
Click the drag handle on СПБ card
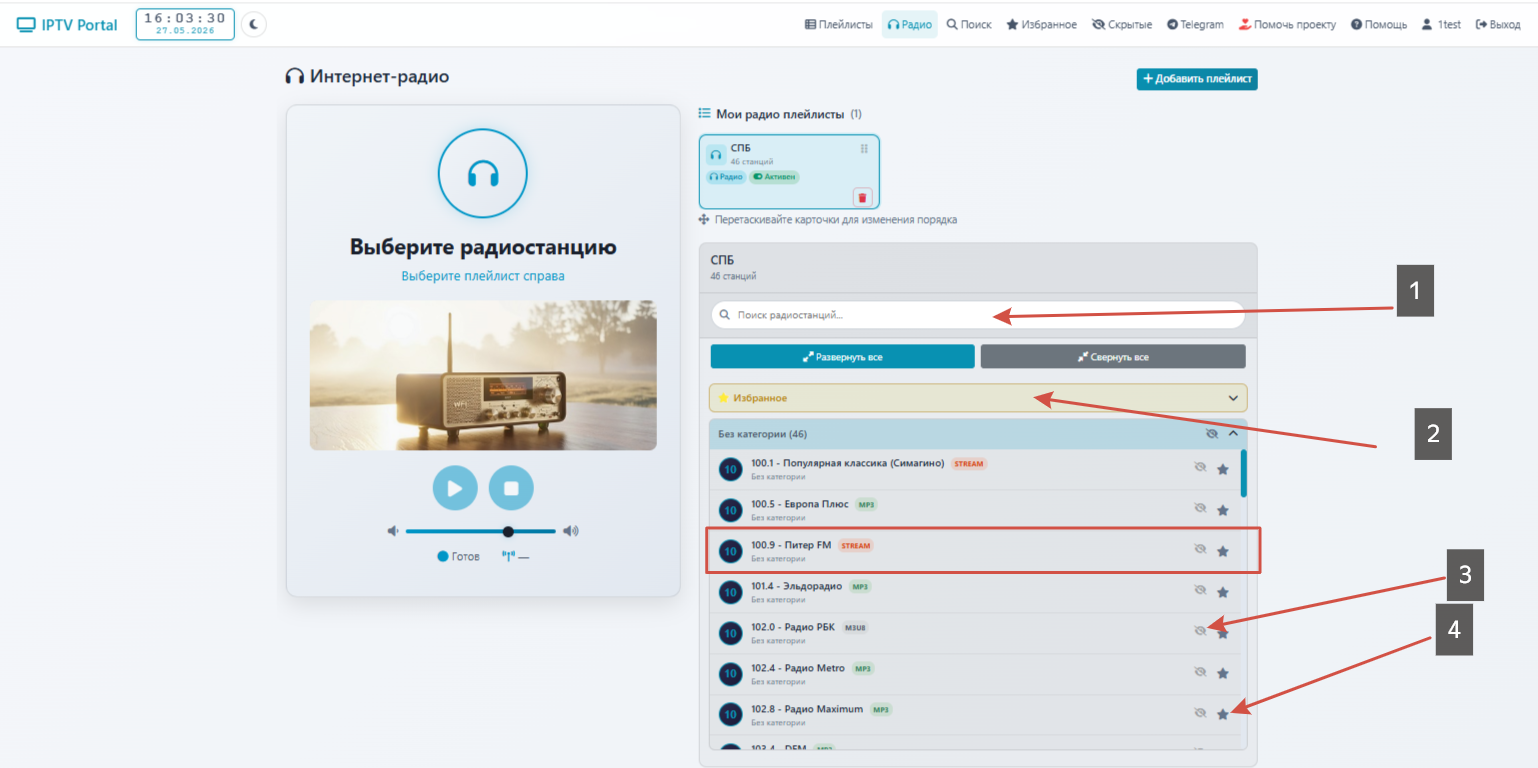pyautogui.click(x=864, y=149)
